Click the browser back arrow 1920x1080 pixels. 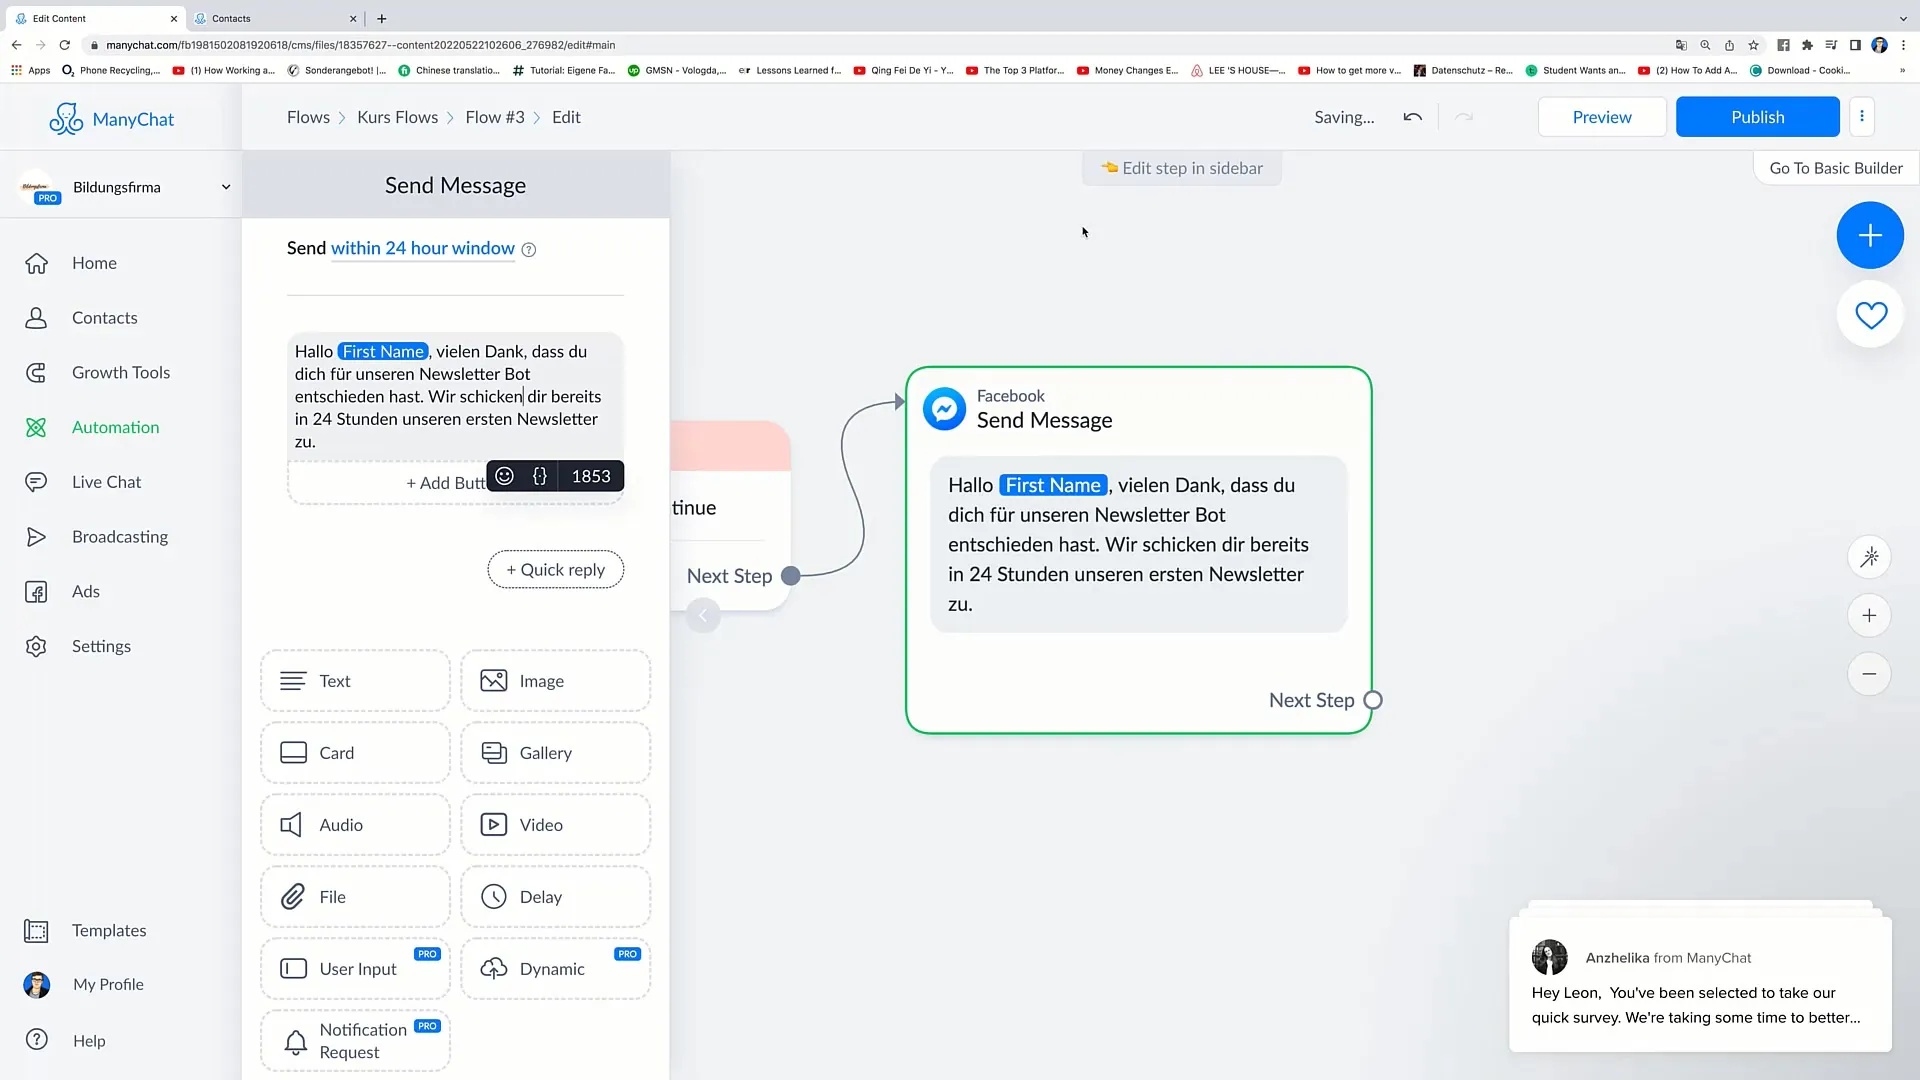pos(16,45)
